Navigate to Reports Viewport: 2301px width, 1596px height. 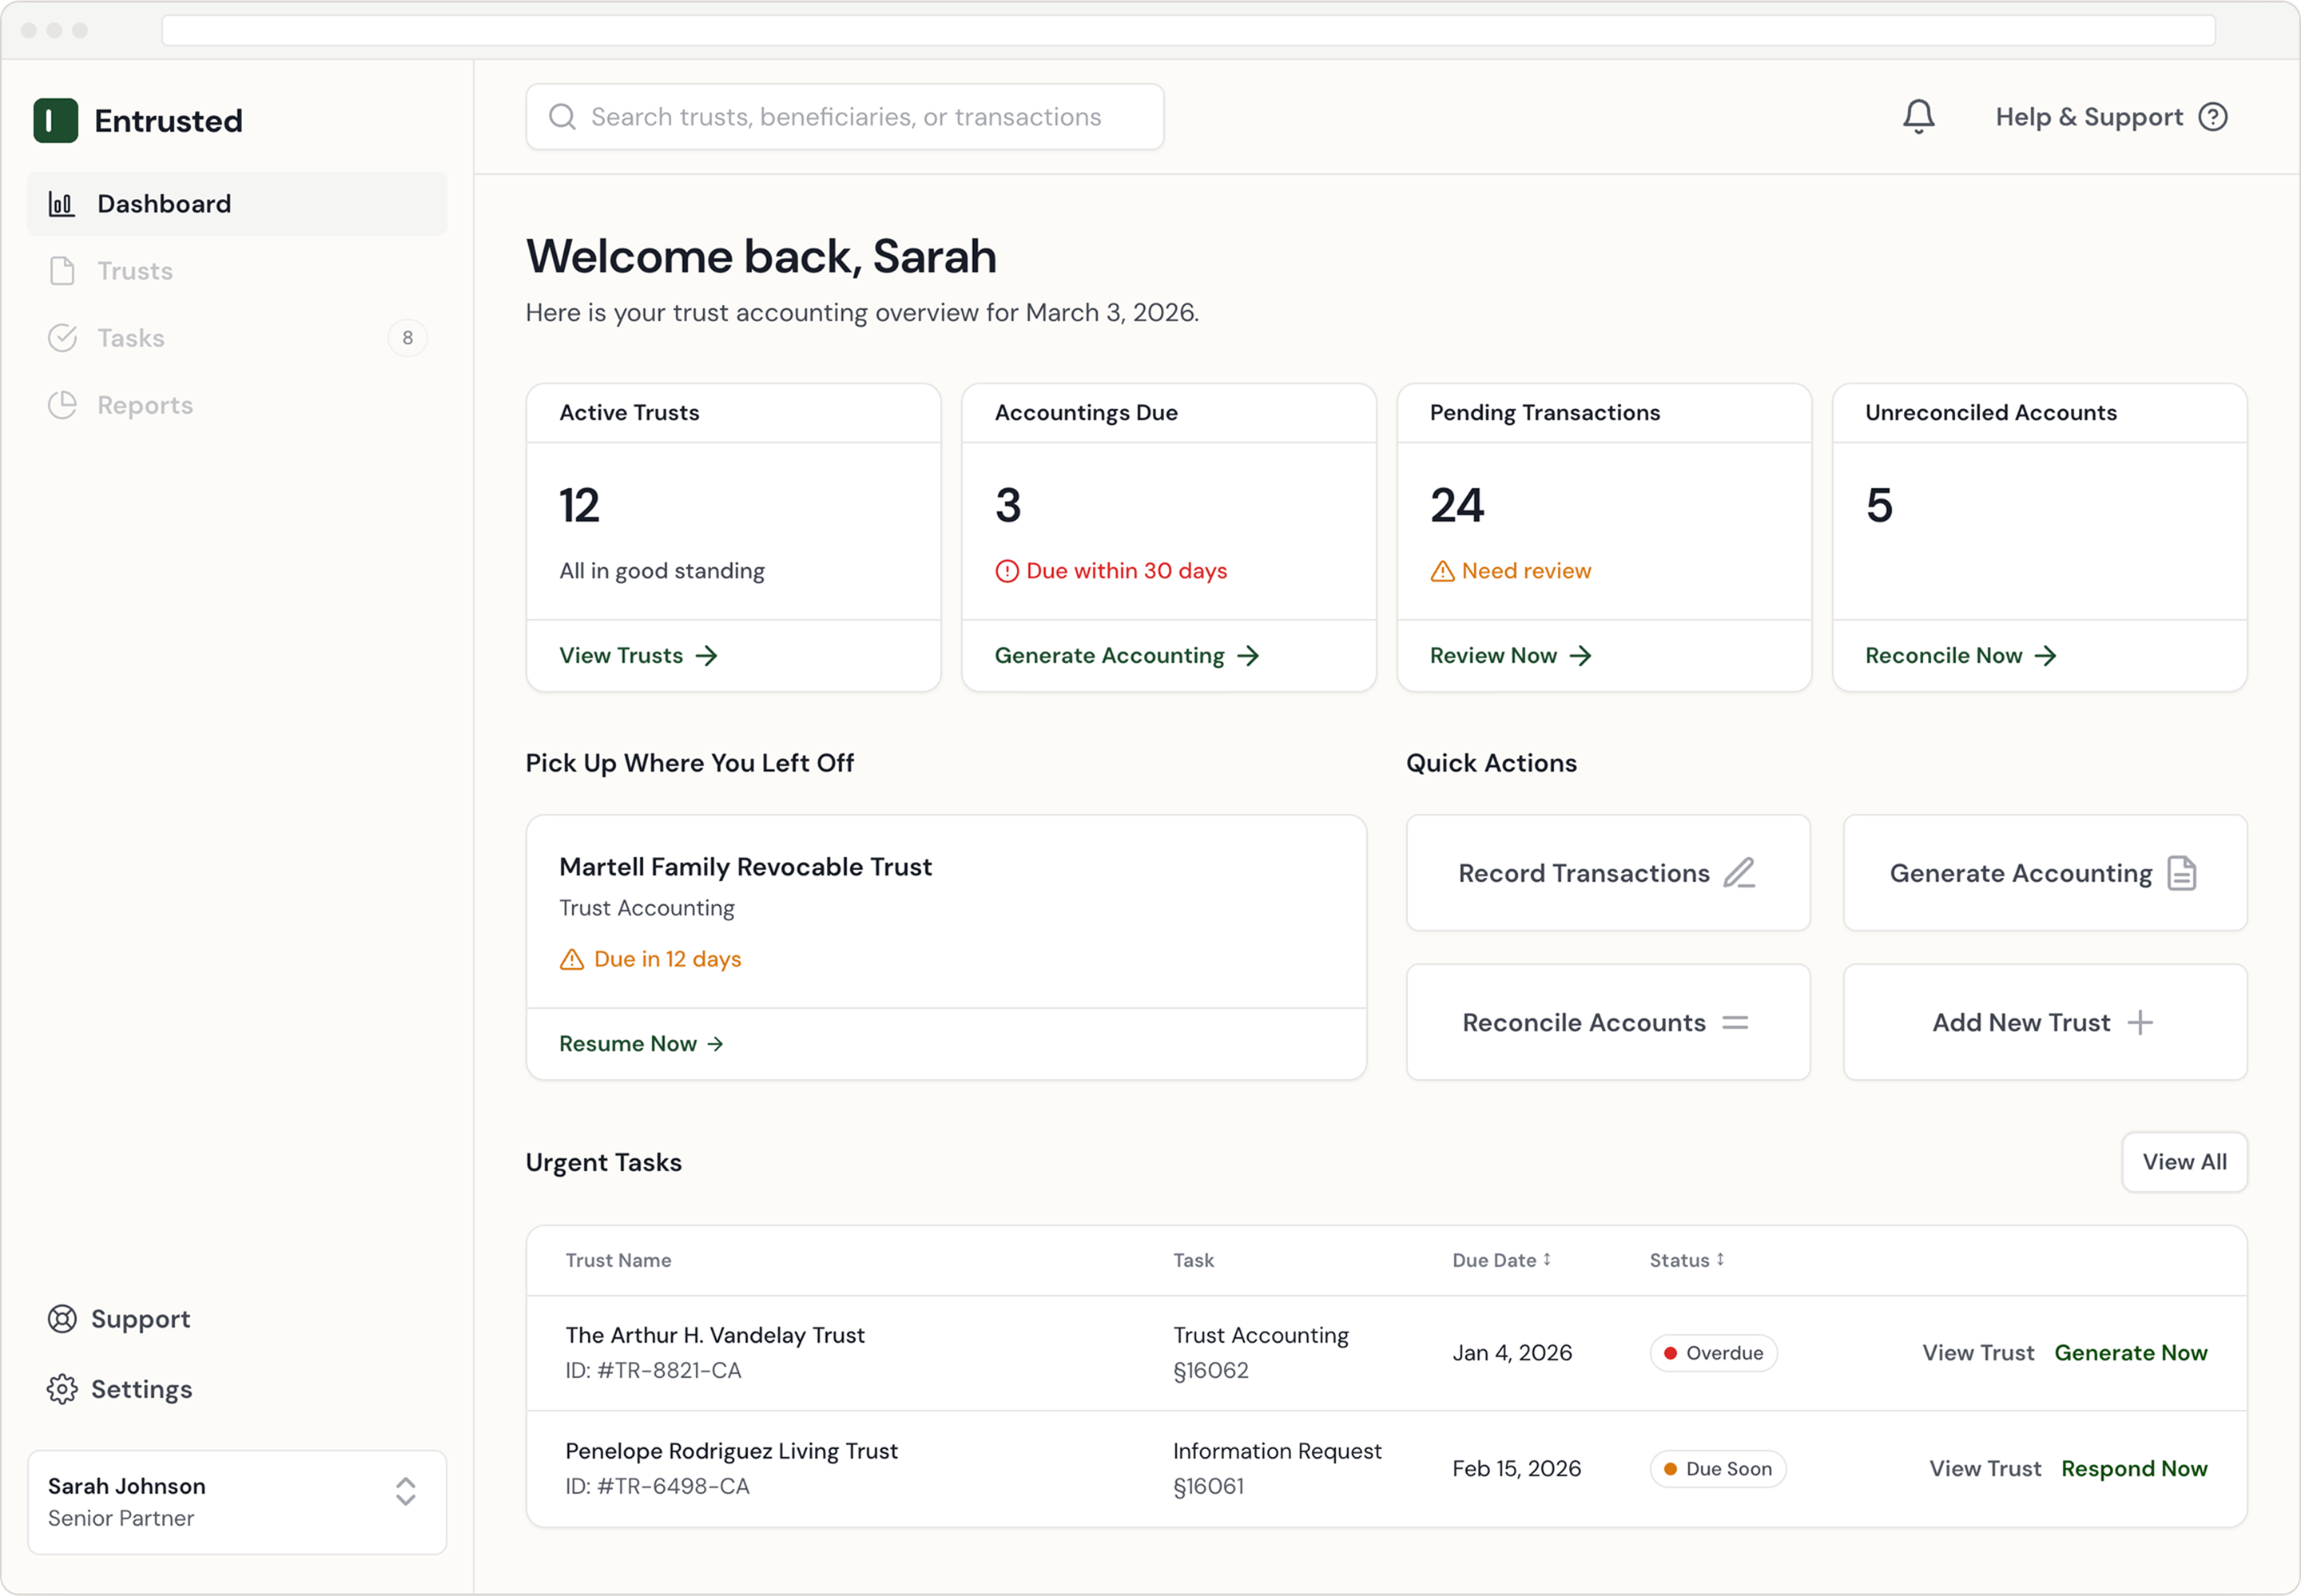tap(145, 405)
